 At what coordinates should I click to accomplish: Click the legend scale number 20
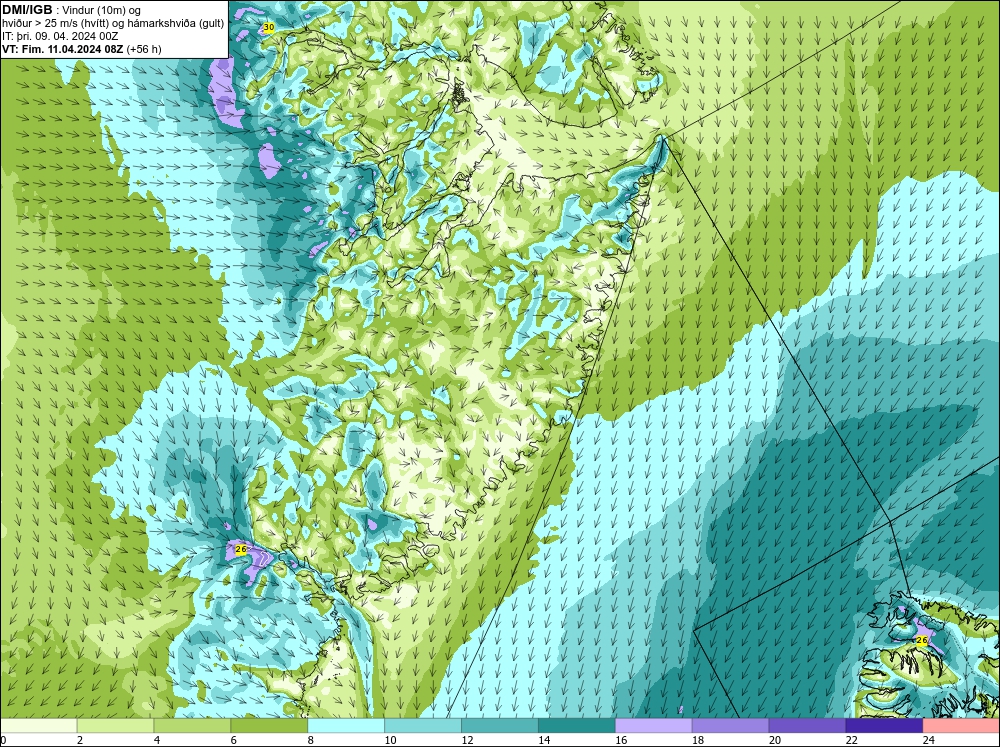(774, 740)
